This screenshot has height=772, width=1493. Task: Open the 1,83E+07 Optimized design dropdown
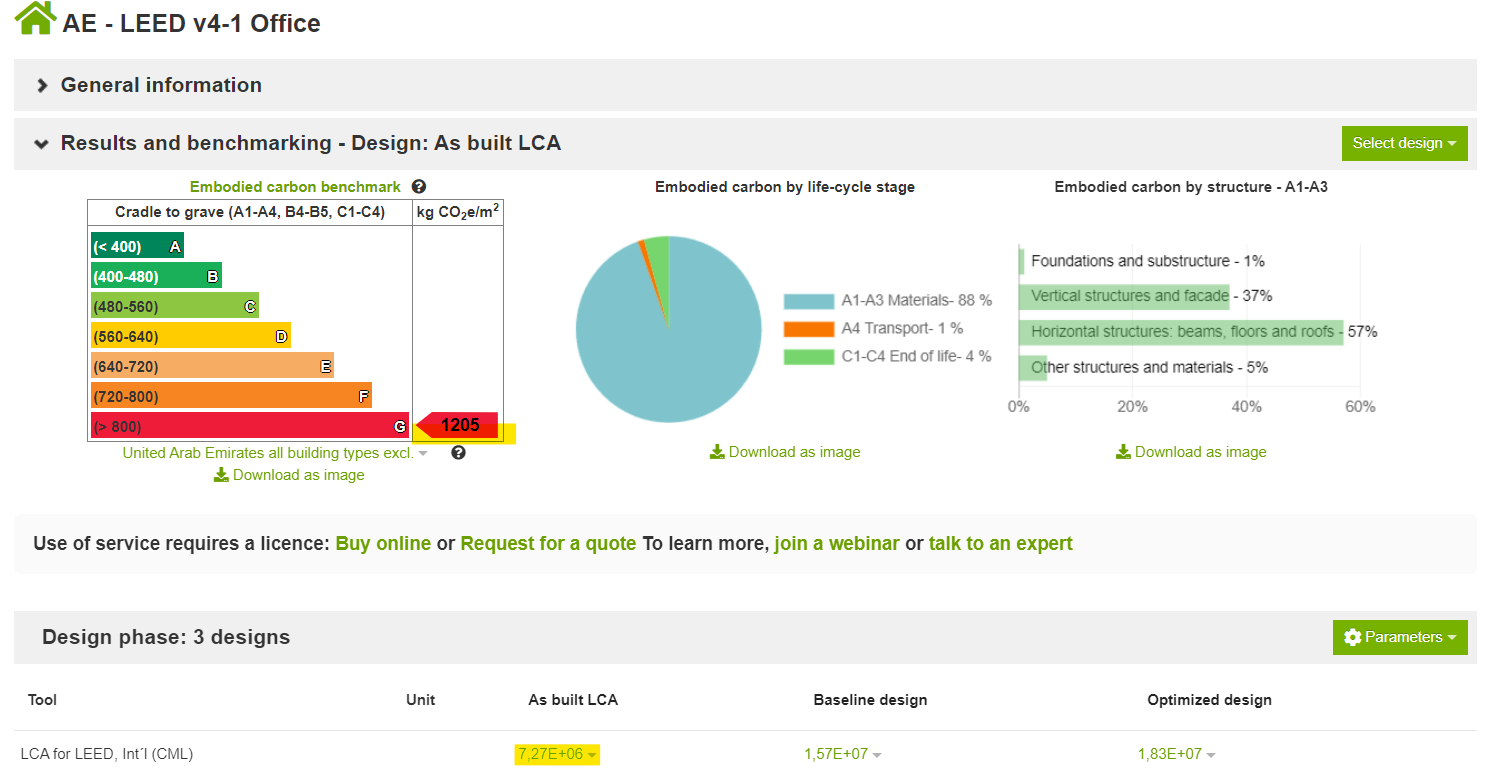(x=1211, y=755)
